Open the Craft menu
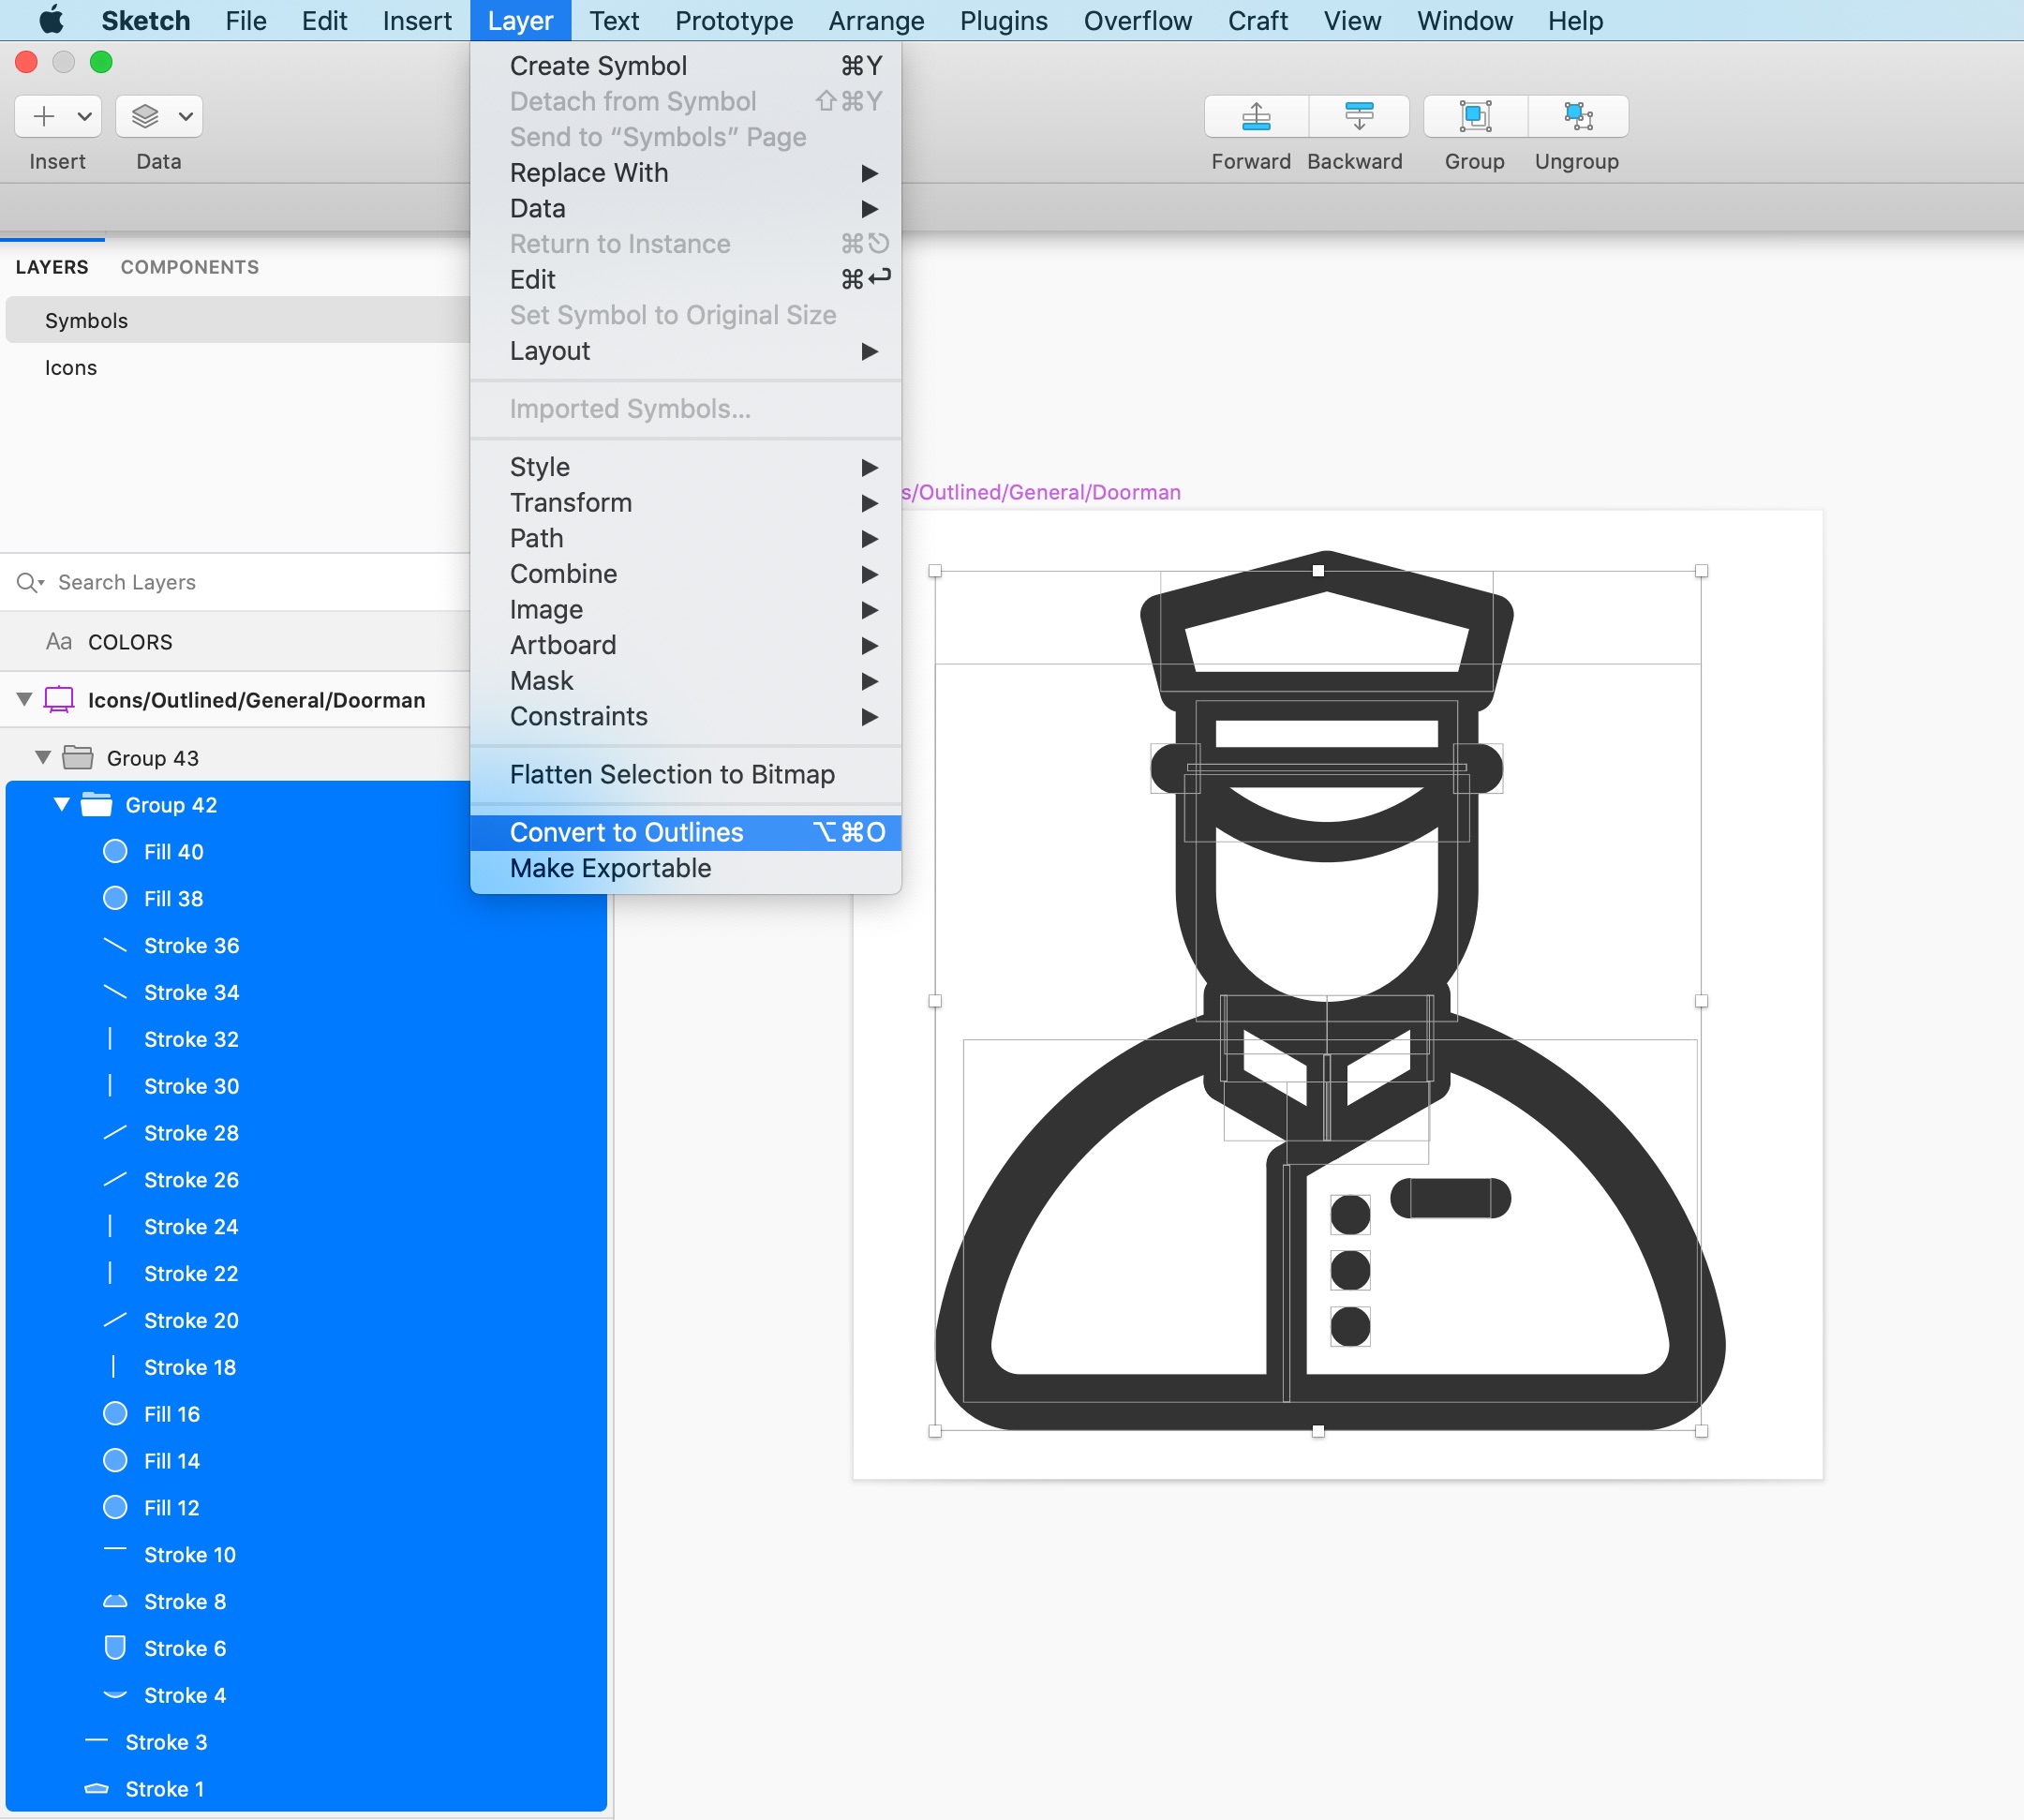 (x=1257, y=20)
